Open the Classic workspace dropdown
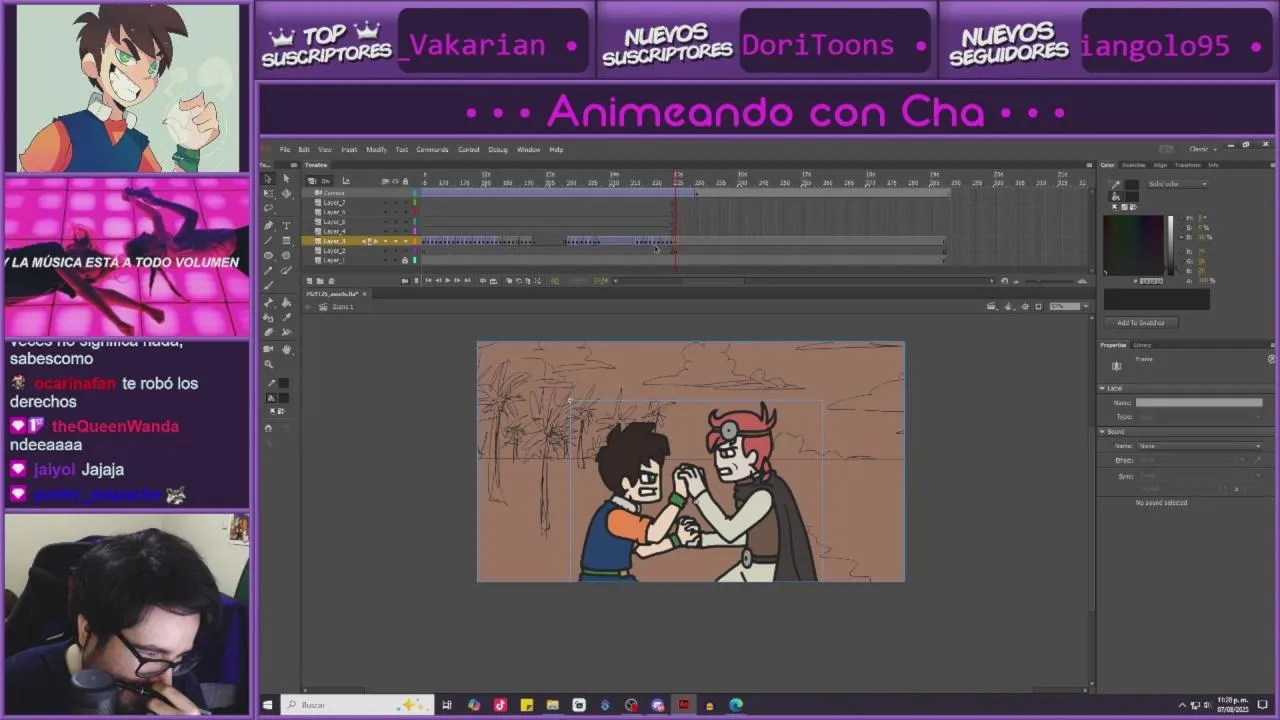The image size is (1280, 720). tap(1202, 149)
